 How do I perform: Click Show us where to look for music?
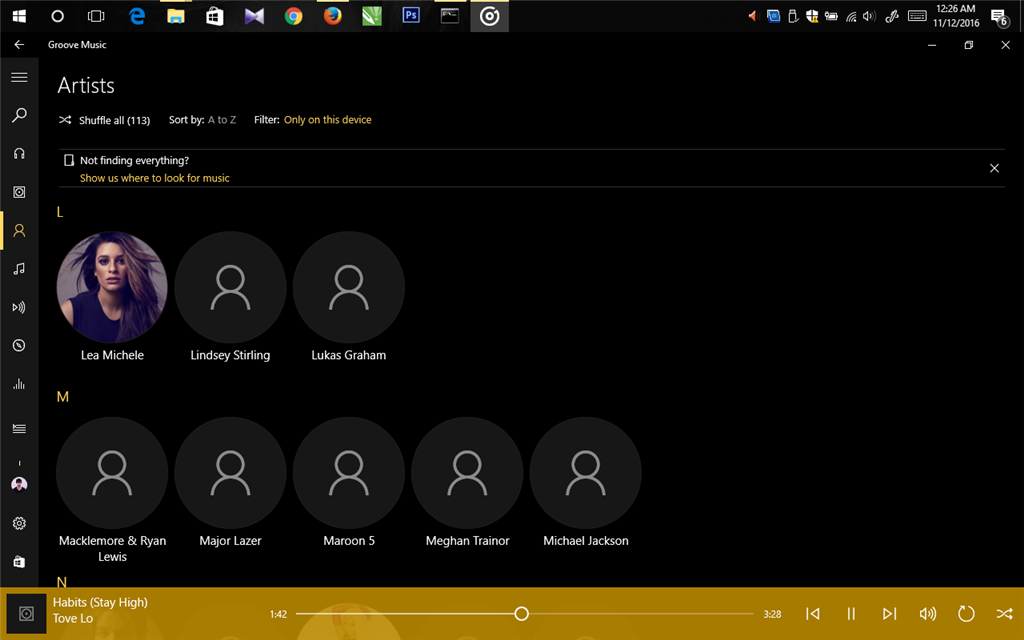pyautogui.click(x=155, y=178)
